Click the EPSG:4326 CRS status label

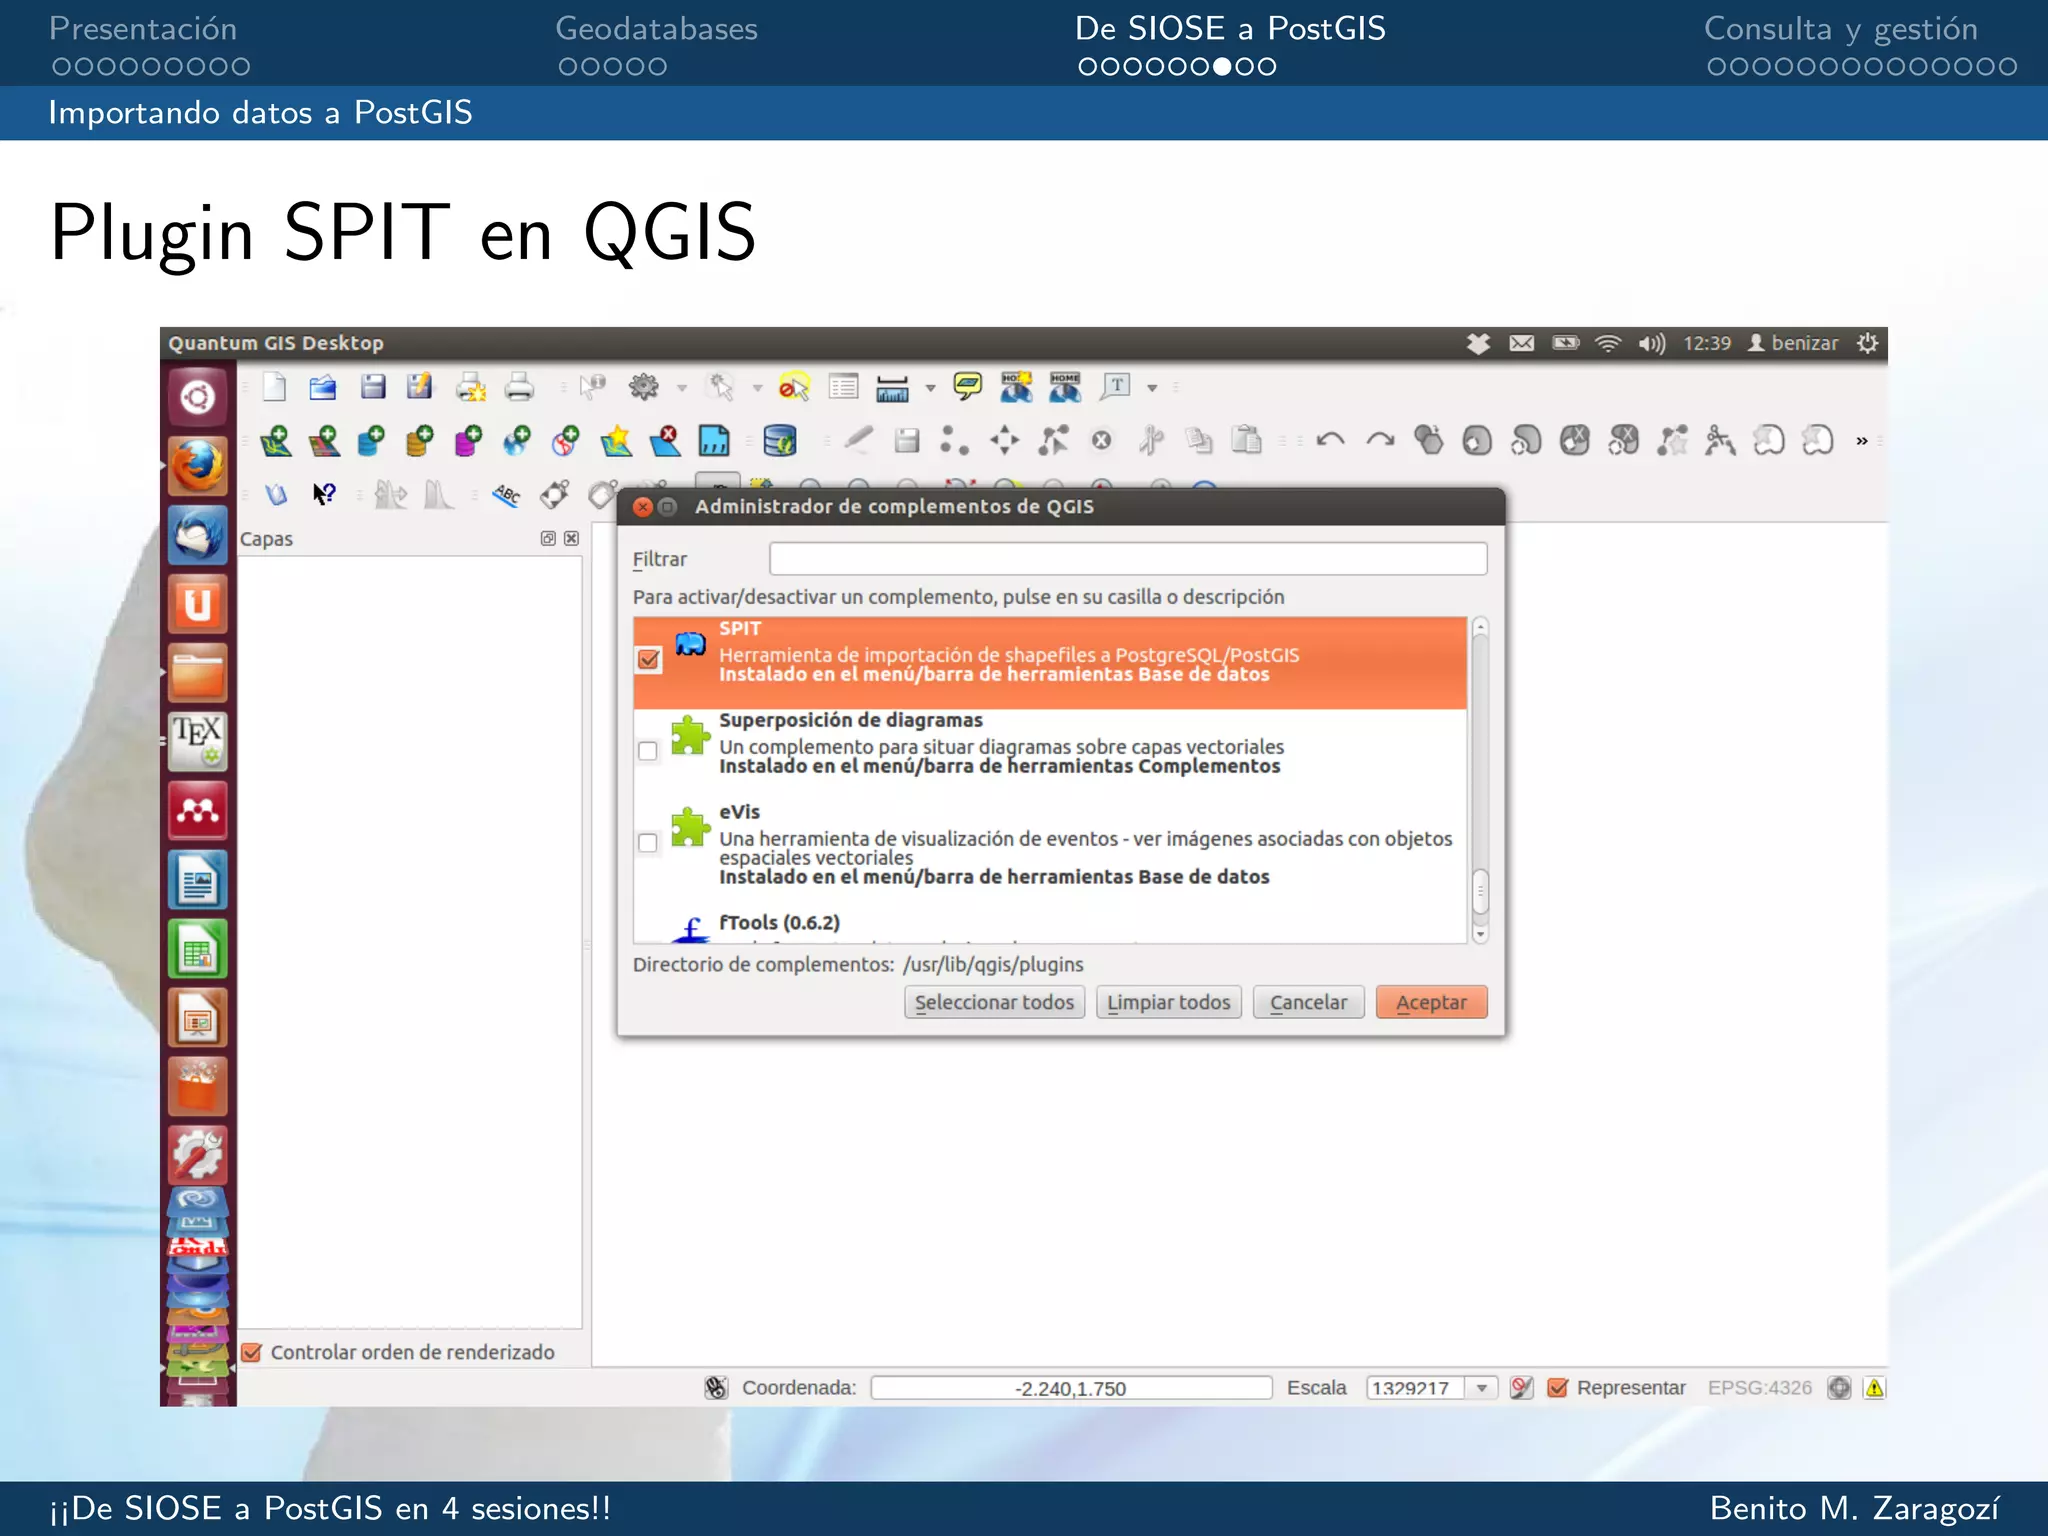[1759, 1388]
